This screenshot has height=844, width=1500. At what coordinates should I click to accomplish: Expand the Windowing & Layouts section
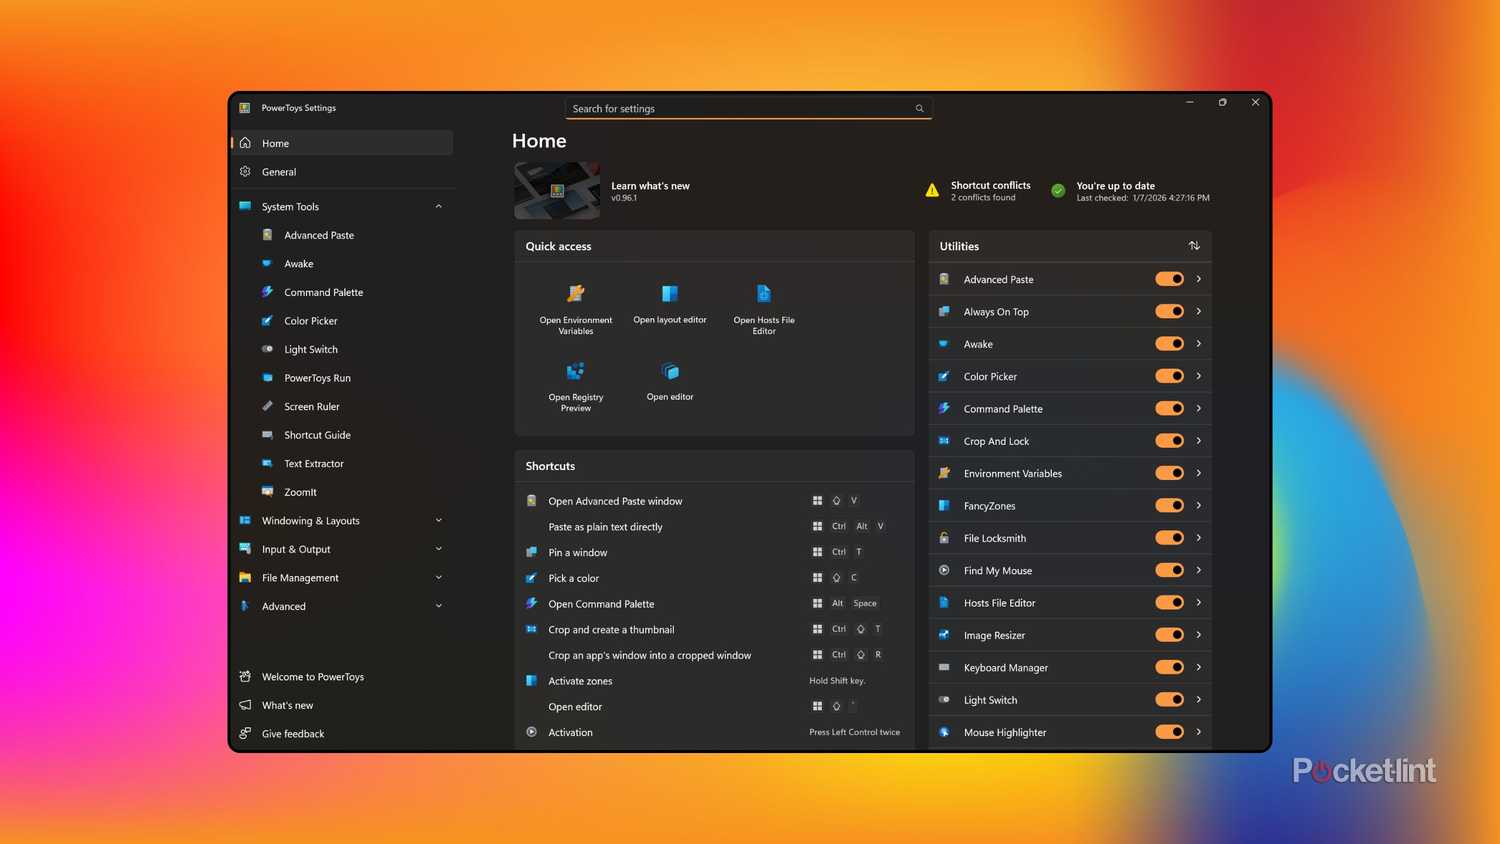point(438,520)
